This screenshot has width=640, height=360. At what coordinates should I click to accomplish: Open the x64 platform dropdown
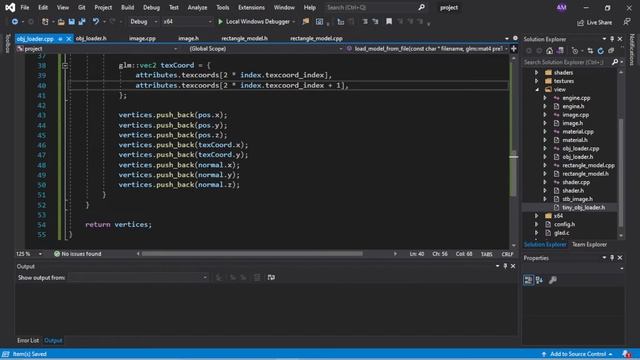[187, 22]
